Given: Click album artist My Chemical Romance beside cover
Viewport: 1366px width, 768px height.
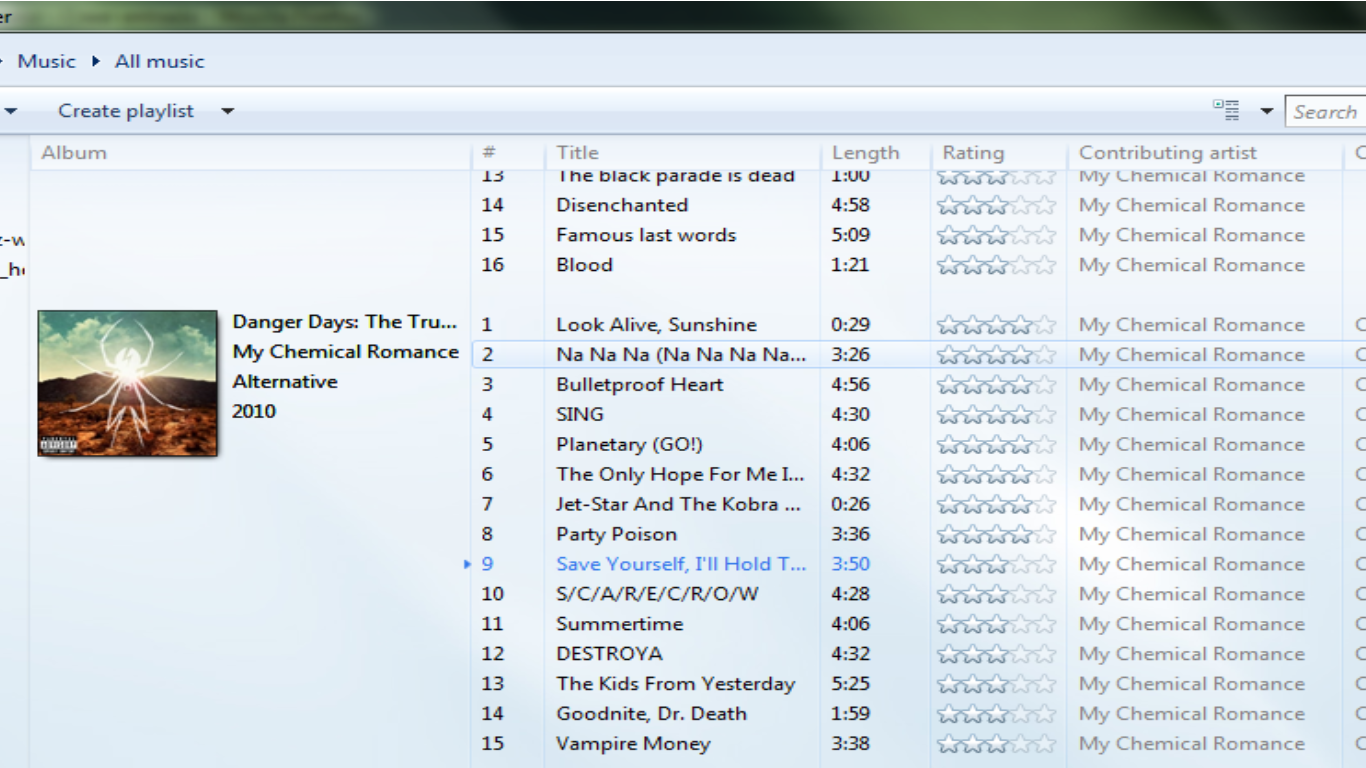Looking at the screenshot, I should point(345,352).
